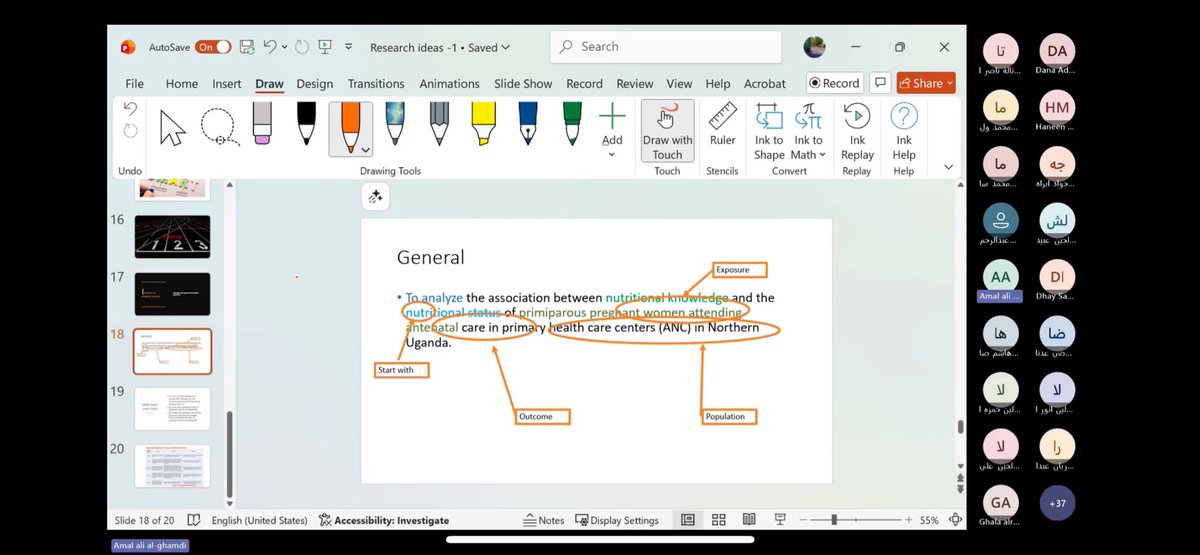Click the 55% zoom level
This screenshot has height=555, width=1200.
click(x=930, y=520)
